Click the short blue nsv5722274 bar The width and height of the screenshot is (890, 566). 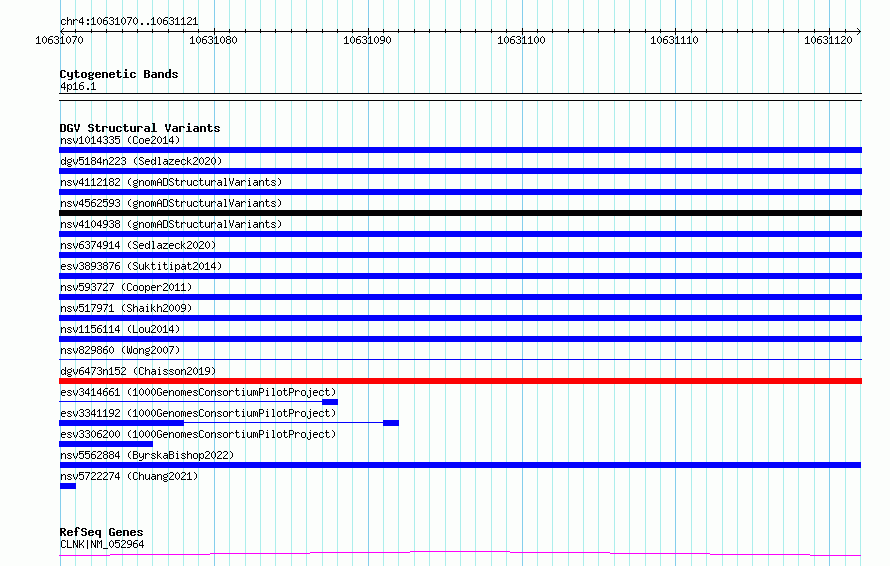(x=68, y=486)
